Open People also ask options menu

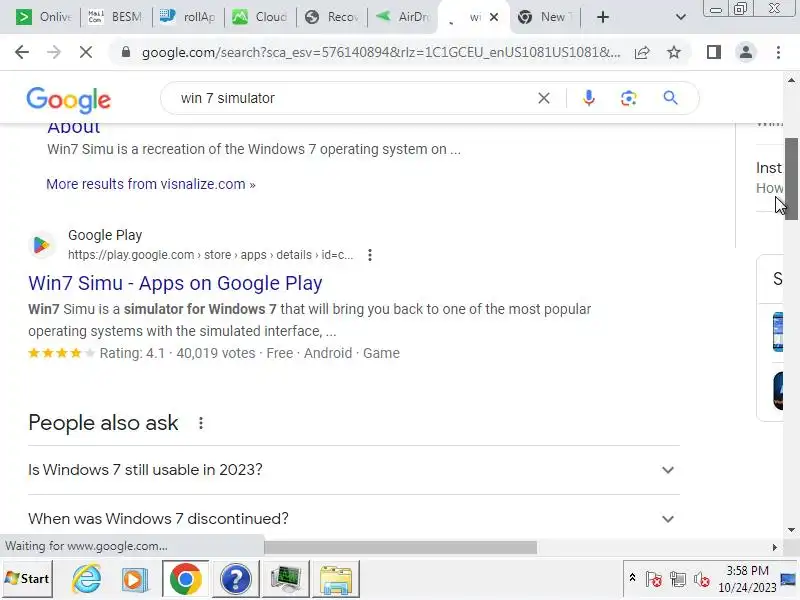[x=201, y=423]
